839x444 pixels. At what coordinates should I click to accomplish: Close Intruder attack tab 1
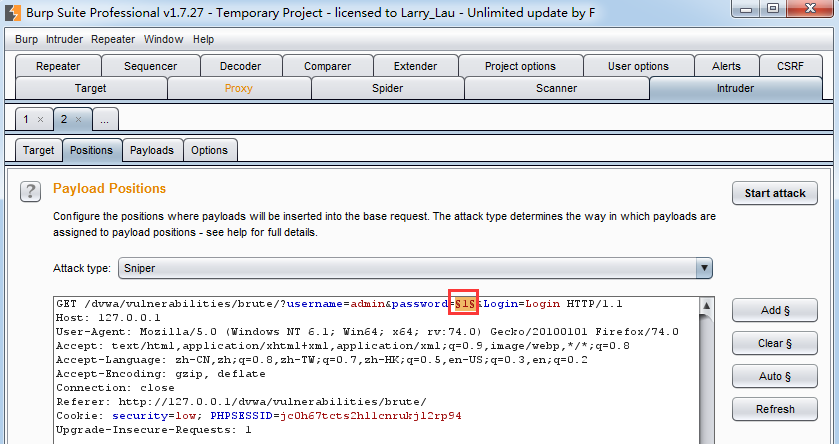(40, 119)
